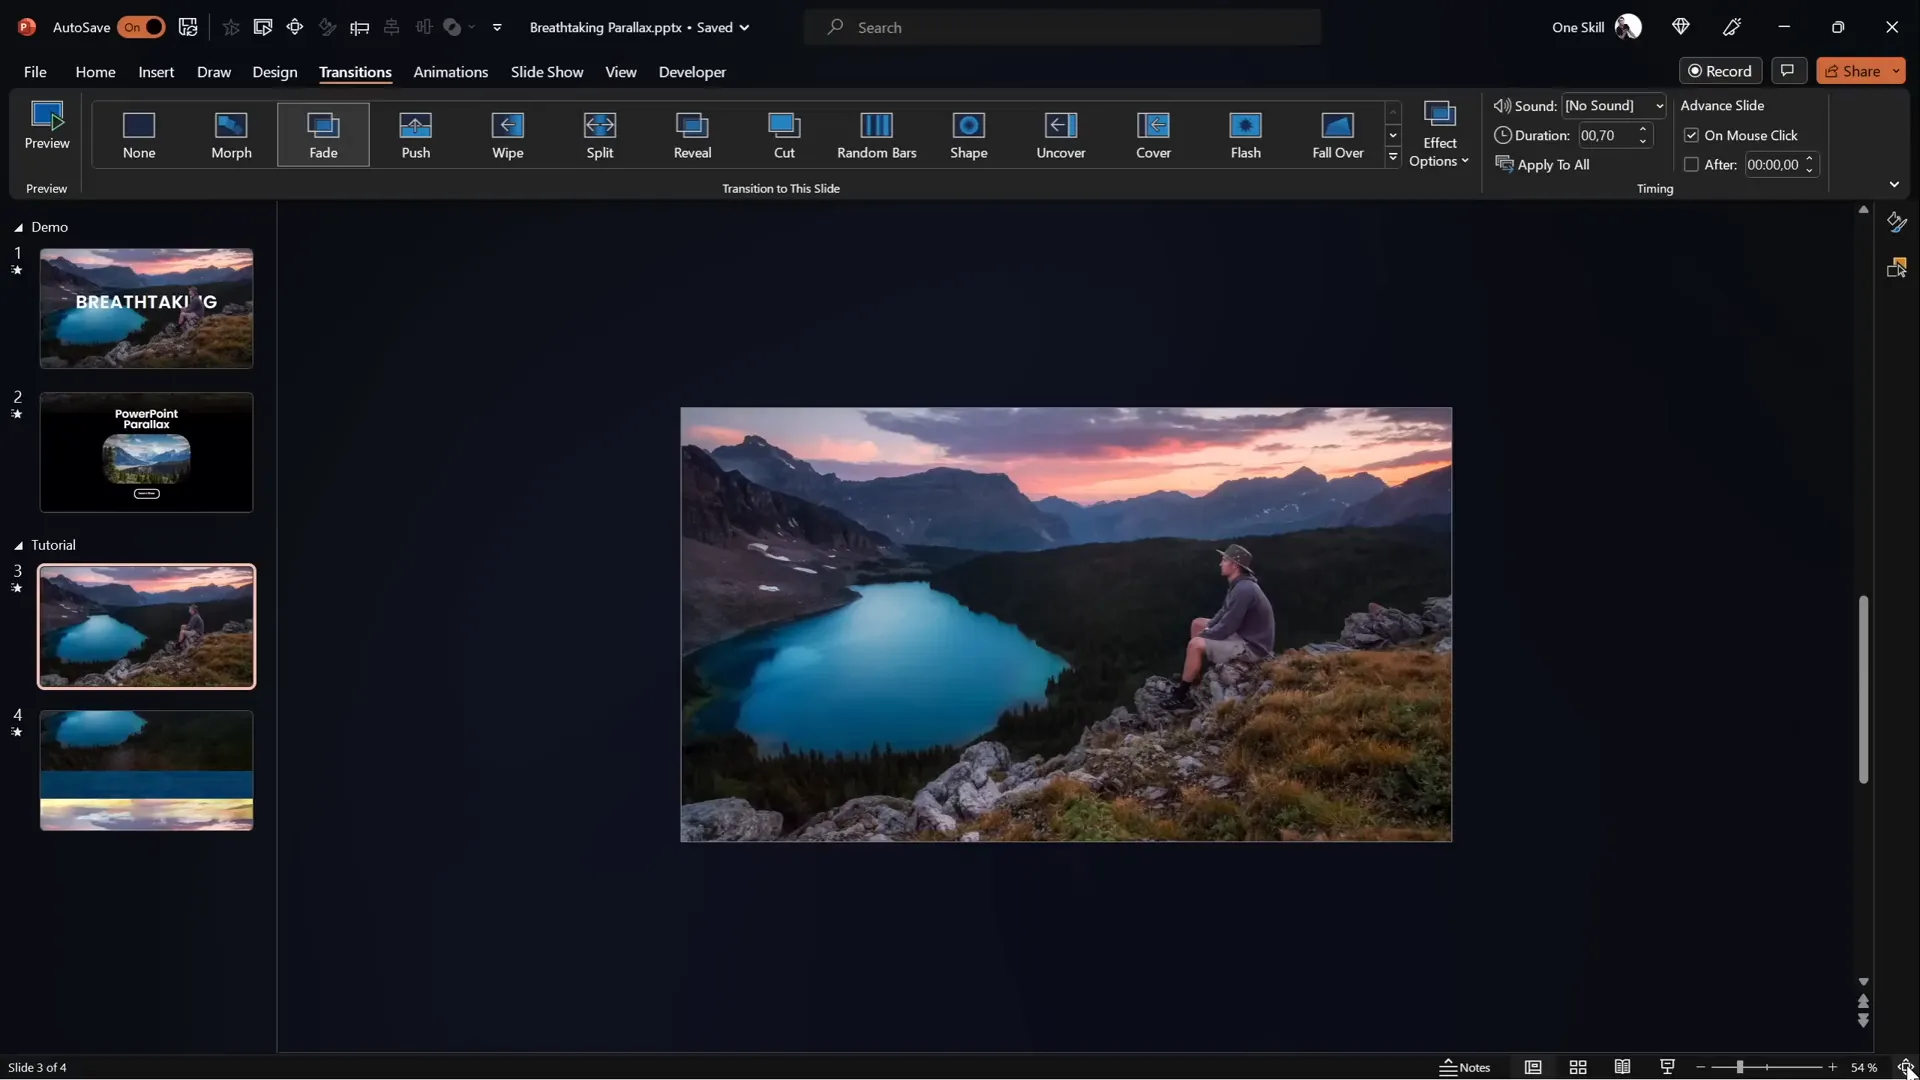Click Apply To All

tap(1554, 164)
